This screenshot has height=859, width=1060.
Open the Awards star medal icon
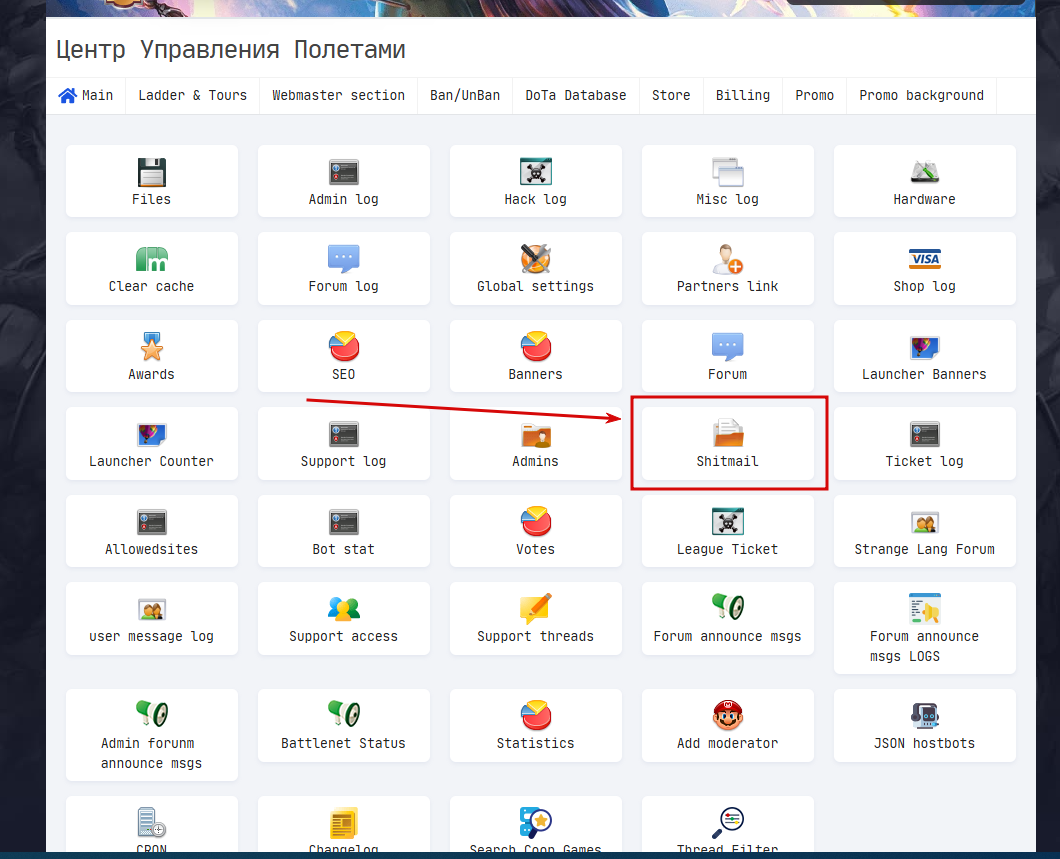coord(151,347)
